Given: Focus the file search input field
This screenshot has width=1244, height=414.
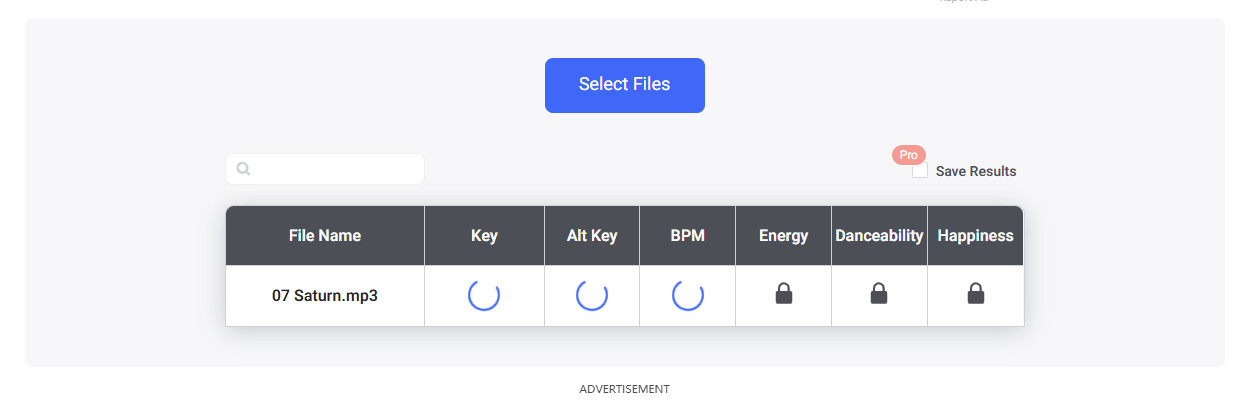Looking at the screenshot, I should 325,169.
